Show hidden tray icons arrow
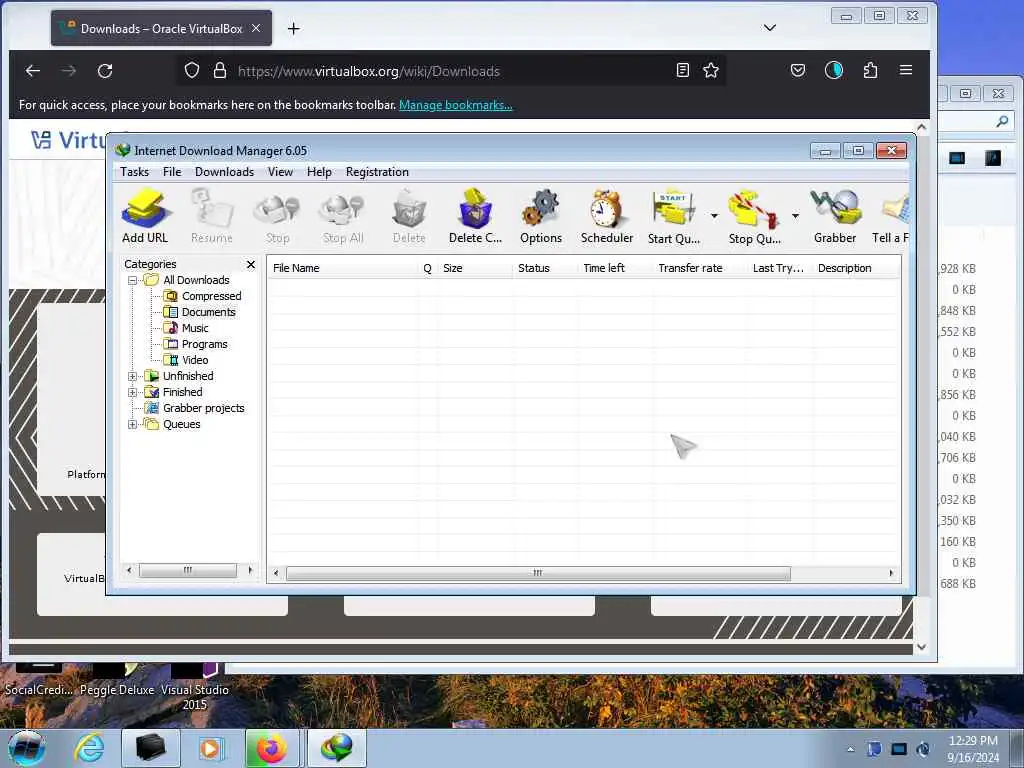 (x=850, y=749)
